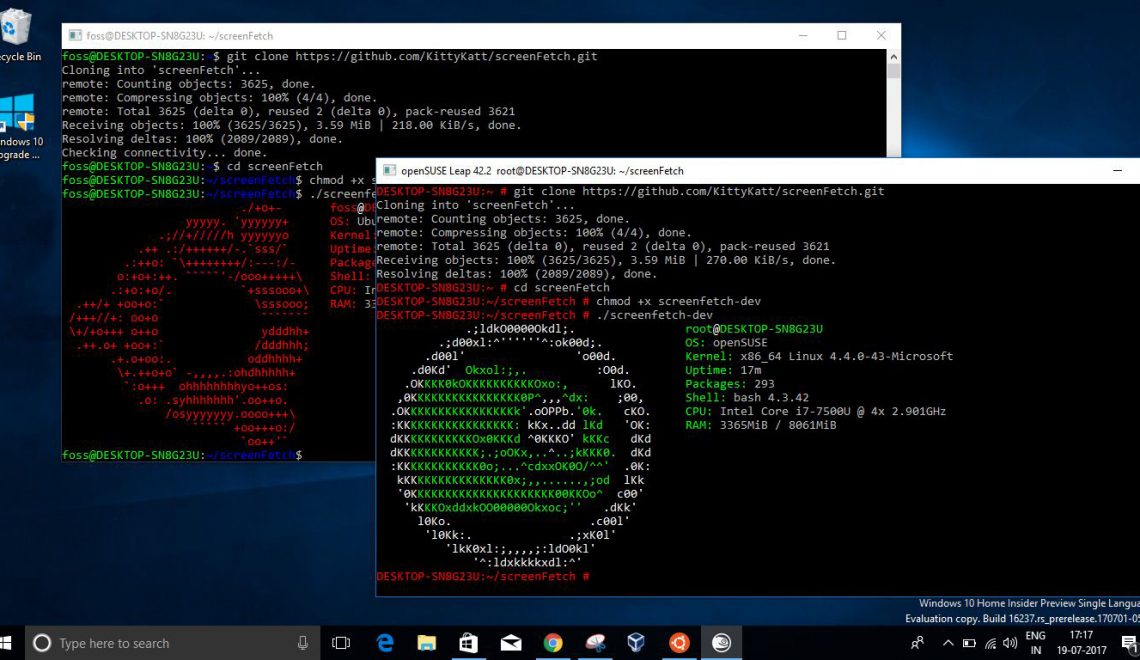Click the Ubuntu foss terminal title bar icon
The width and height of the screenshot is (1140, 660).
(x=75, y=36)
